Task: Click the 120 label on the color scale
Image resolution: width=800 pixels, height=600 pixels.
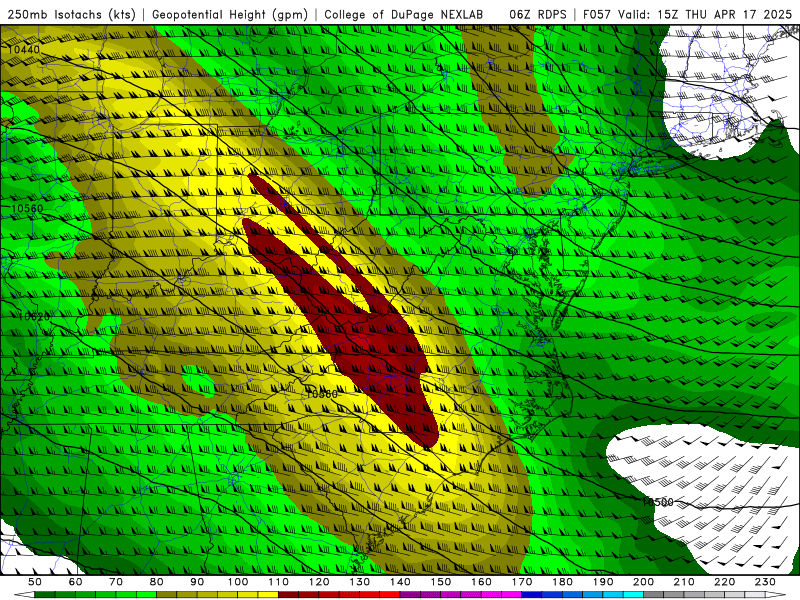Action: click(x=319, y=582)
